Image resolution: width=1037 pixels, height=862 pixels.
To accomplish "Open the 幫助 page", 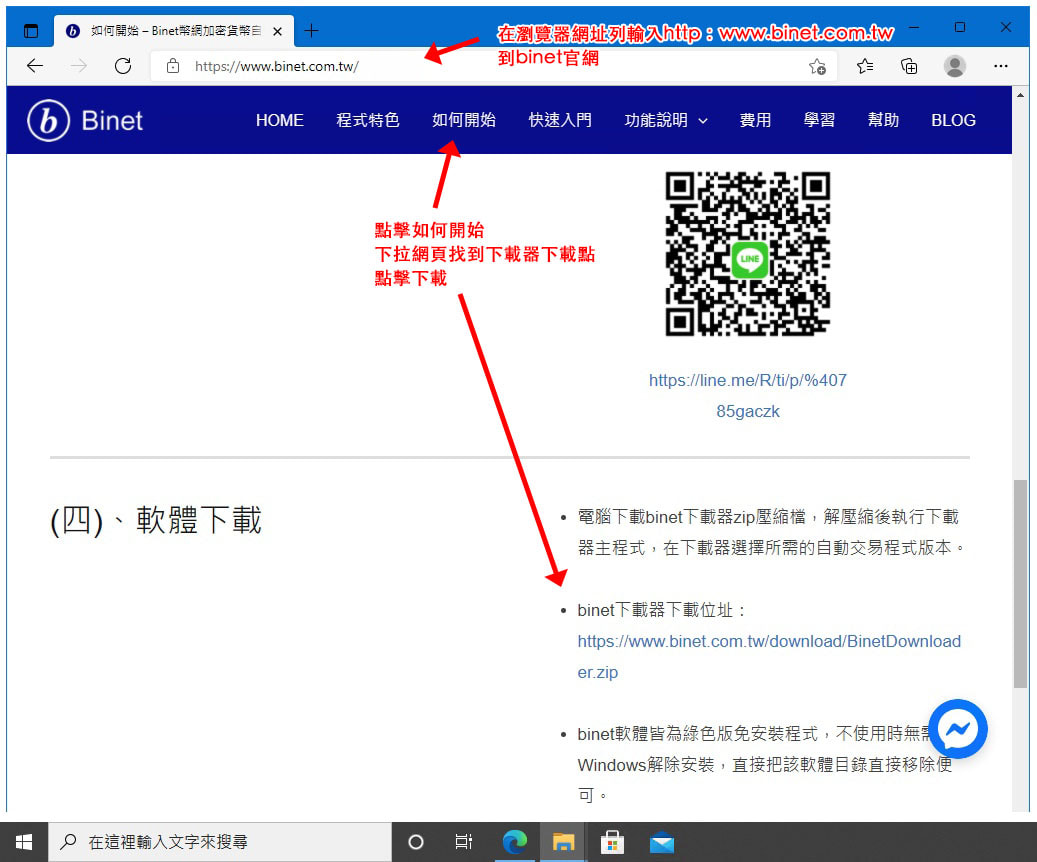I will 884,120.
